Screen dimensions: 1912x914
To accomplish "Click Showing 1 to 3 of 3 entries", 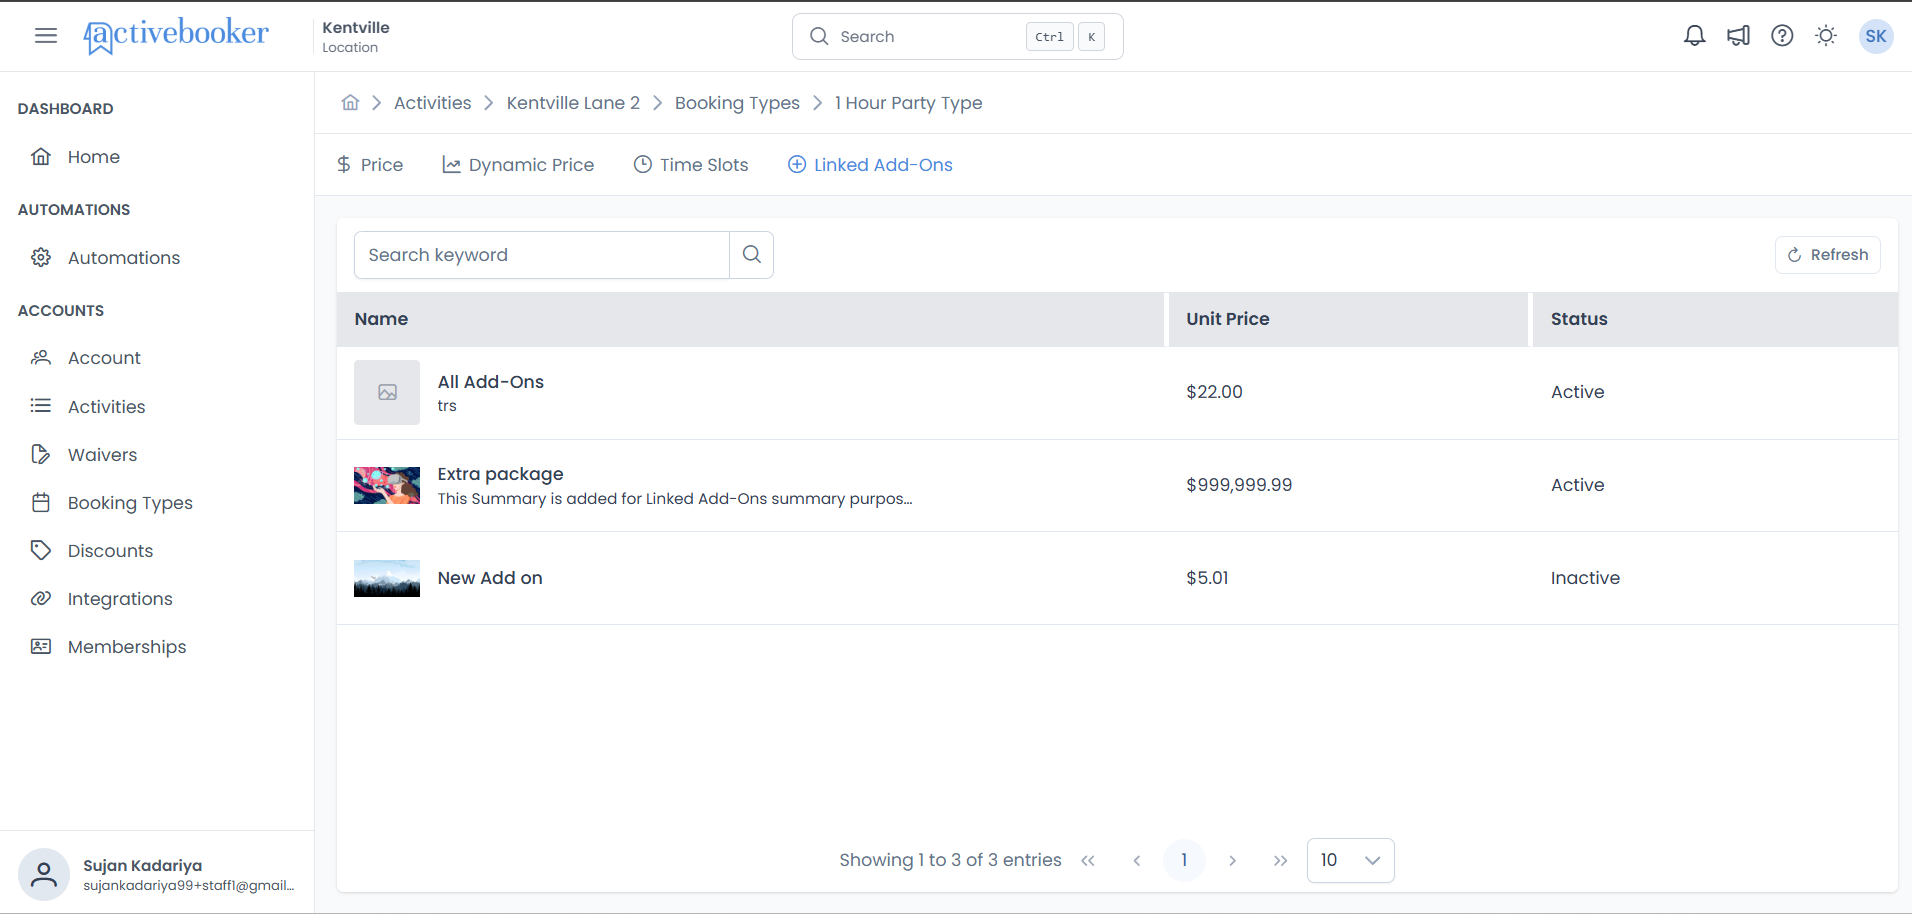I will pyautogui.click(x=950, y=860).
